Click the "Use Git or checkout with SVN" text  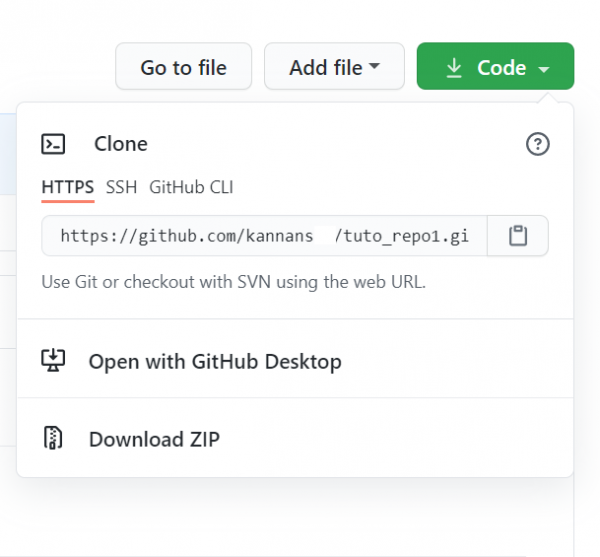pyautogui.click(x=233, y=282)
